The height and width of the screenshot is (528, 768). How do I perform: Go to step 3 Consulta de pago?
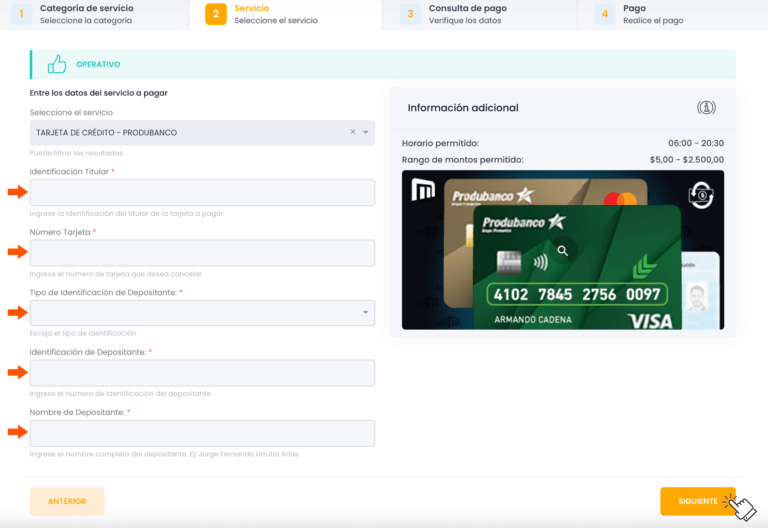[x=480, y=14]
